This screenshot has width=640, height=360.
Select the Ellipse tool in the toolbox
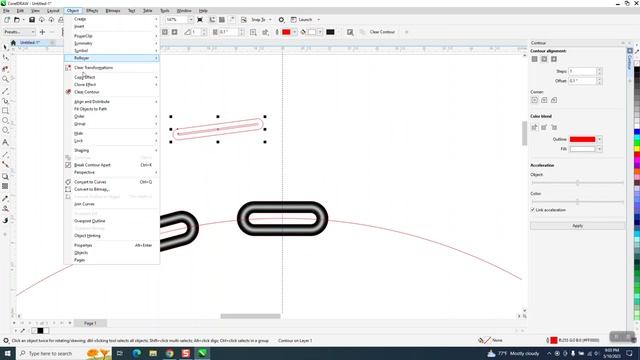(5, 121)
